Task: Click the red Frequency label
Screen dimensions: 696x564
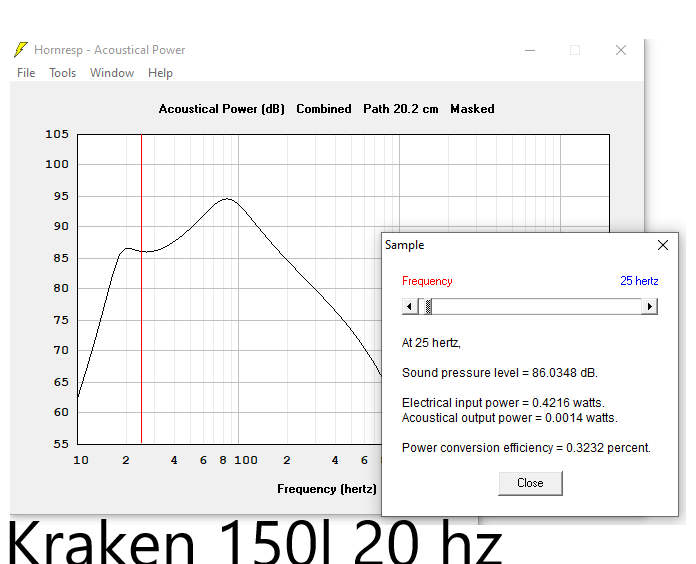Action: pyautogui.click(x=427, y=281)
